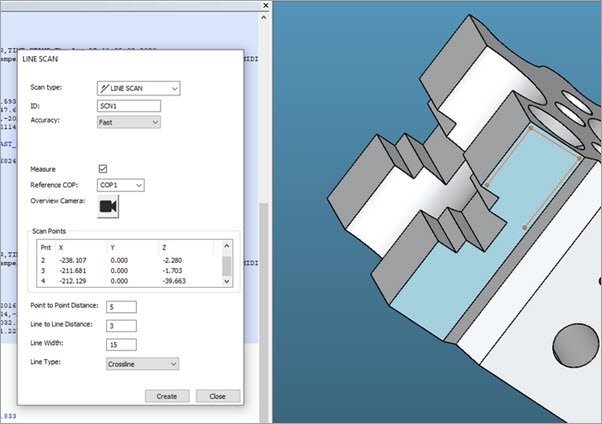Close the edit window pane with X
Viewport: 602px width, 424px height.
tap(263, 6)
